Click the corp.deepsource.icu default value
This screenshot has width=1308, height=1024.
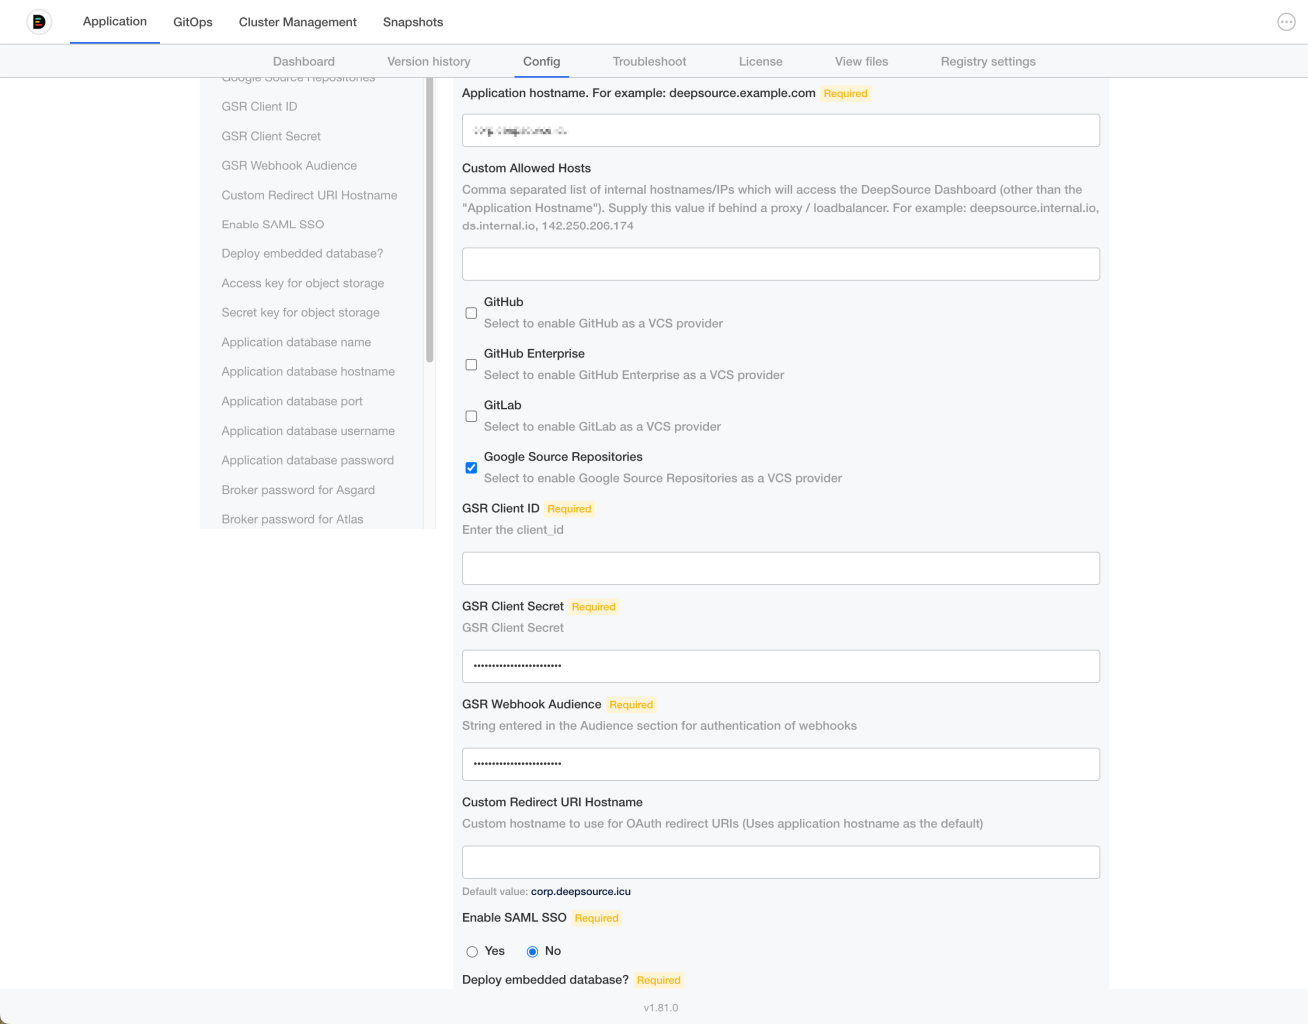click(x=581, y=891)
